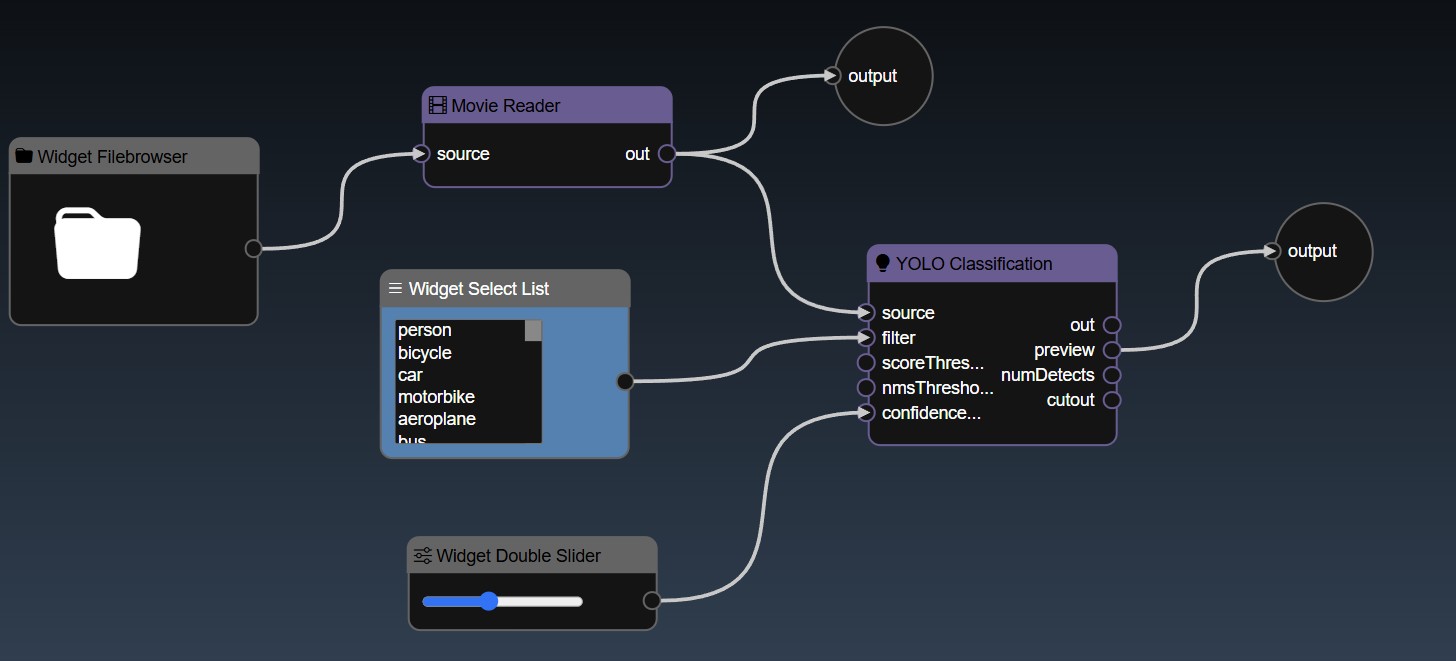Click the sliders icon on Widget Double Slider
The image size is (1456, 661).
point(422,556)
